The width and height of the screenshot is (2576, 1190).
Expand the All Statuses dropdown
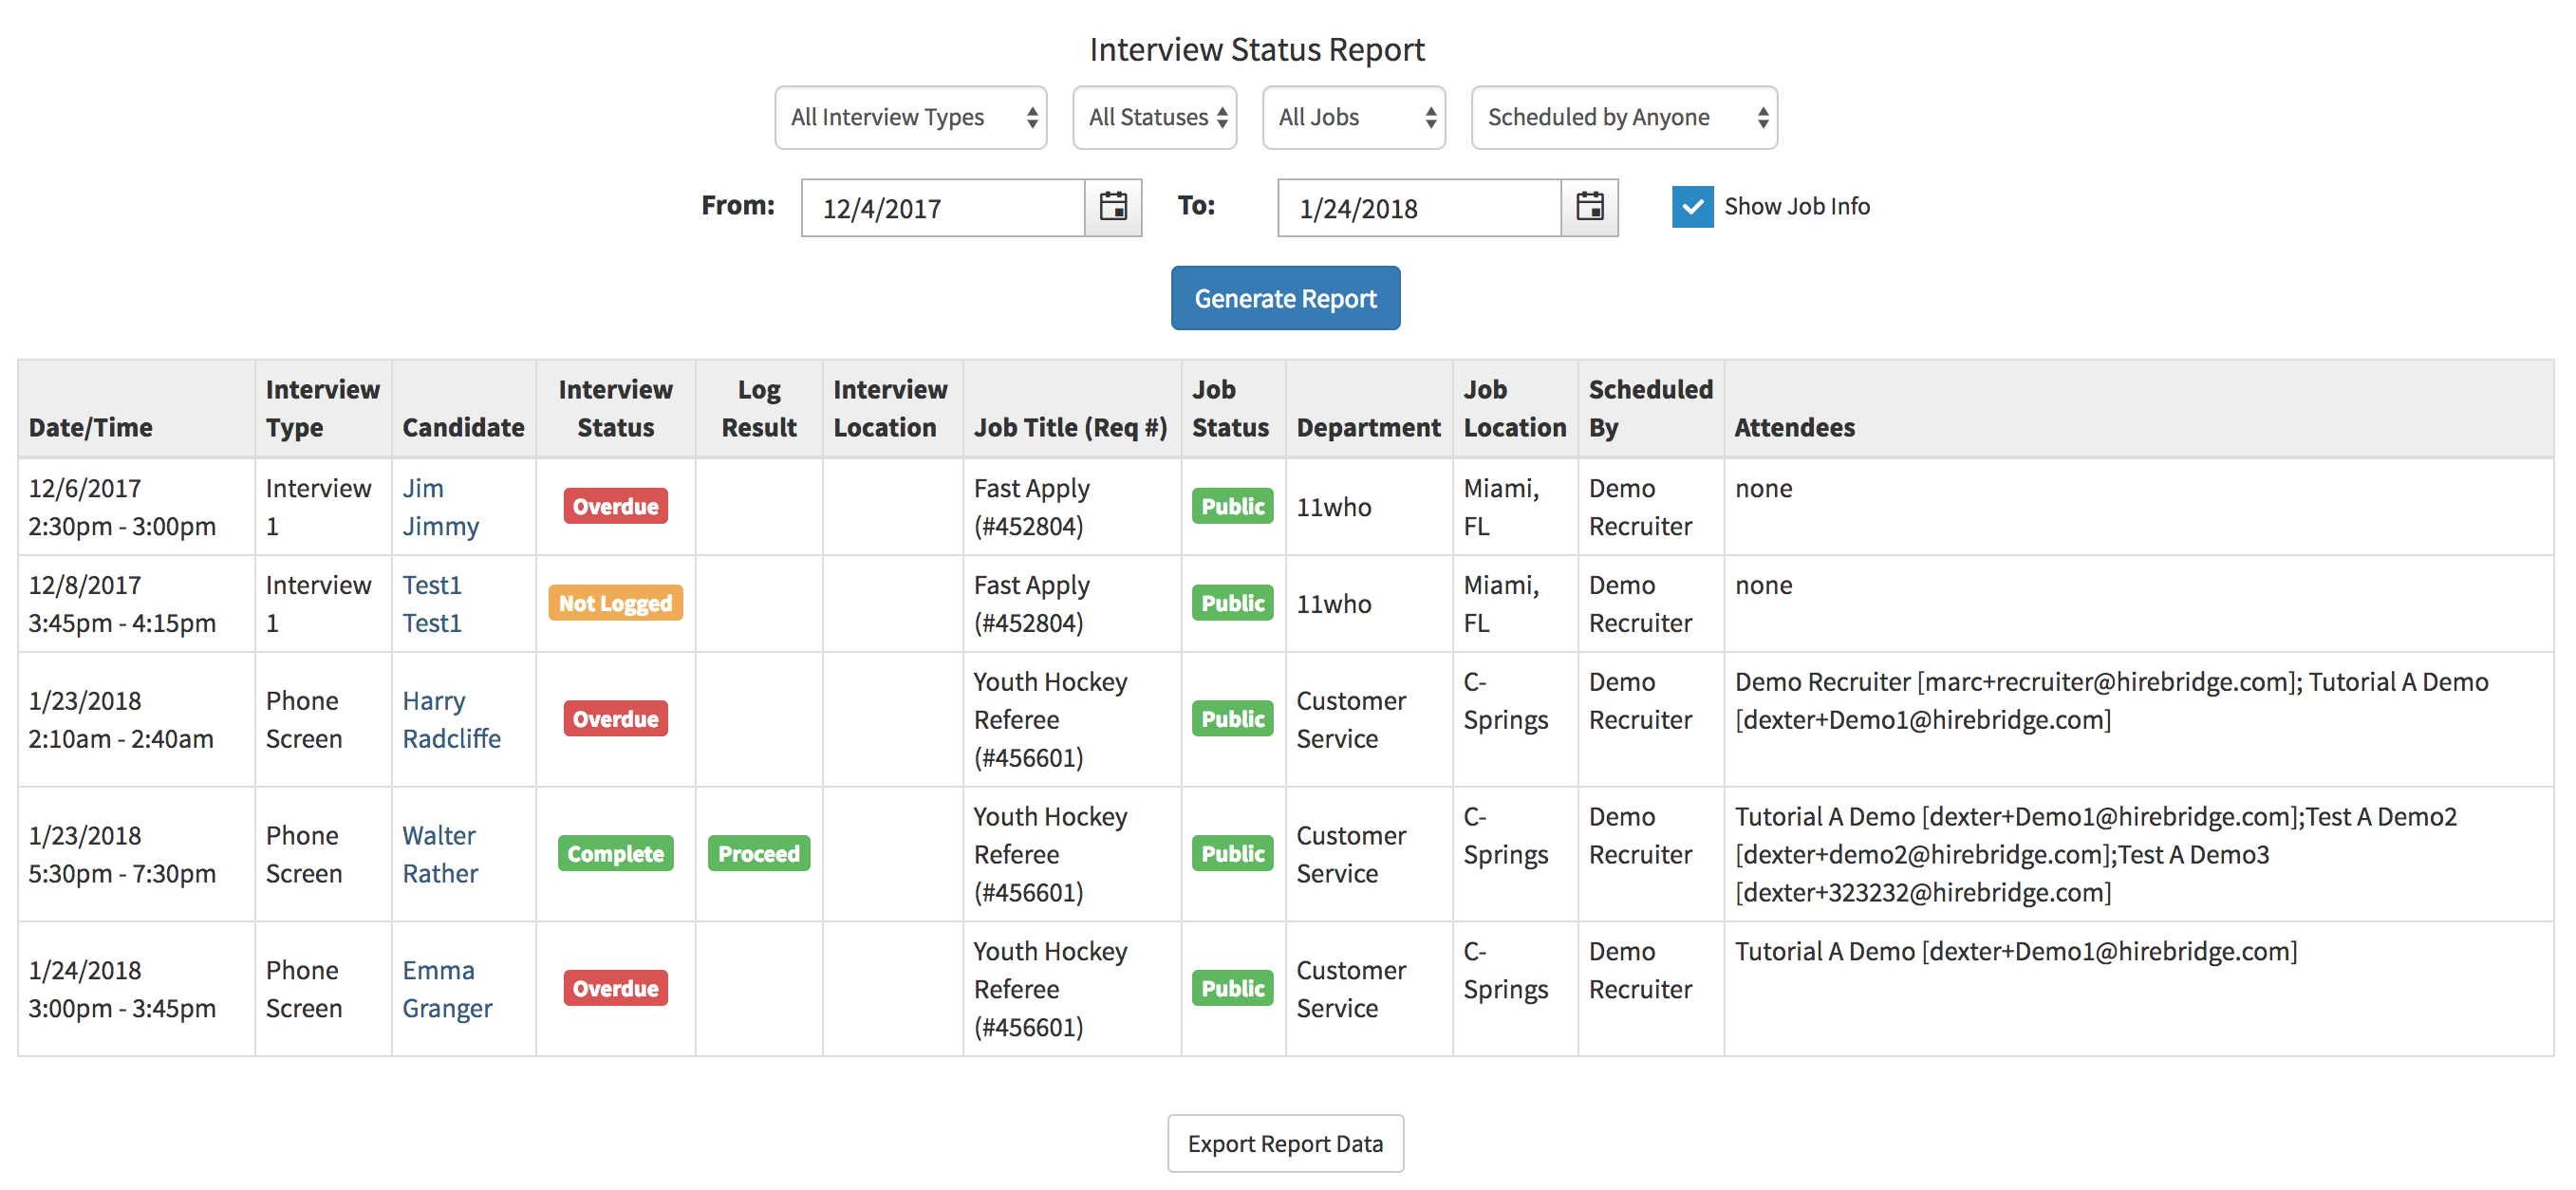(1154, 117)
